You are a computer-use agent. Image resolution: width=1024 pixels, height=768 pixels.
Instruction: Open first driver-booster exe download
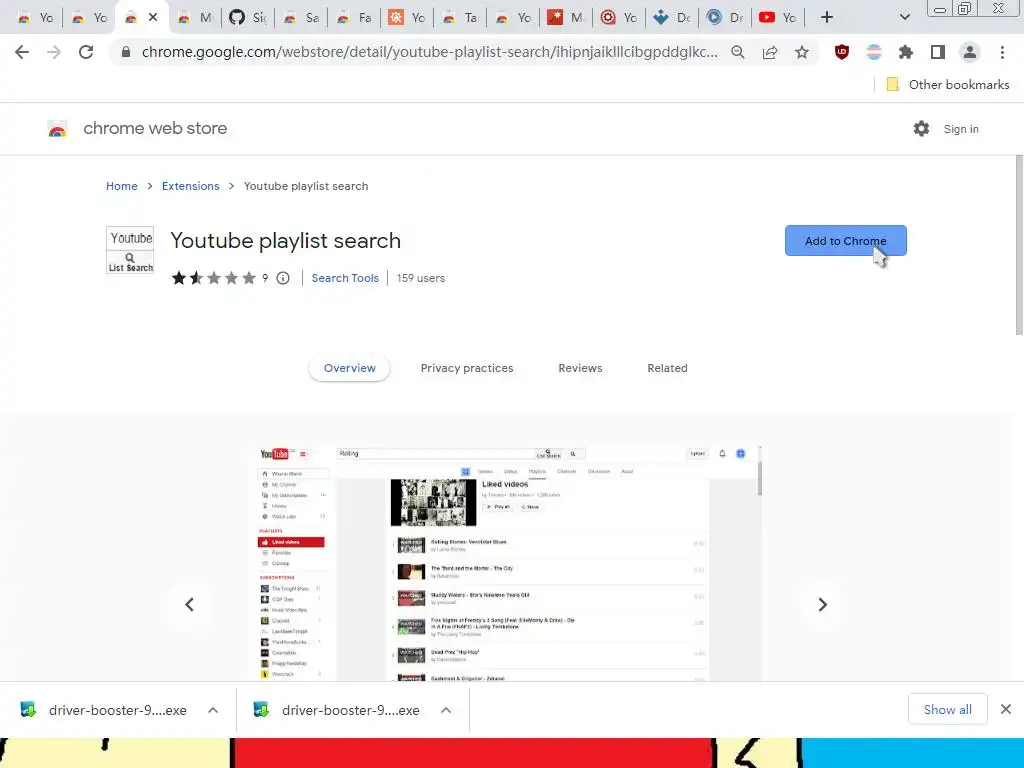click(104, 710)
